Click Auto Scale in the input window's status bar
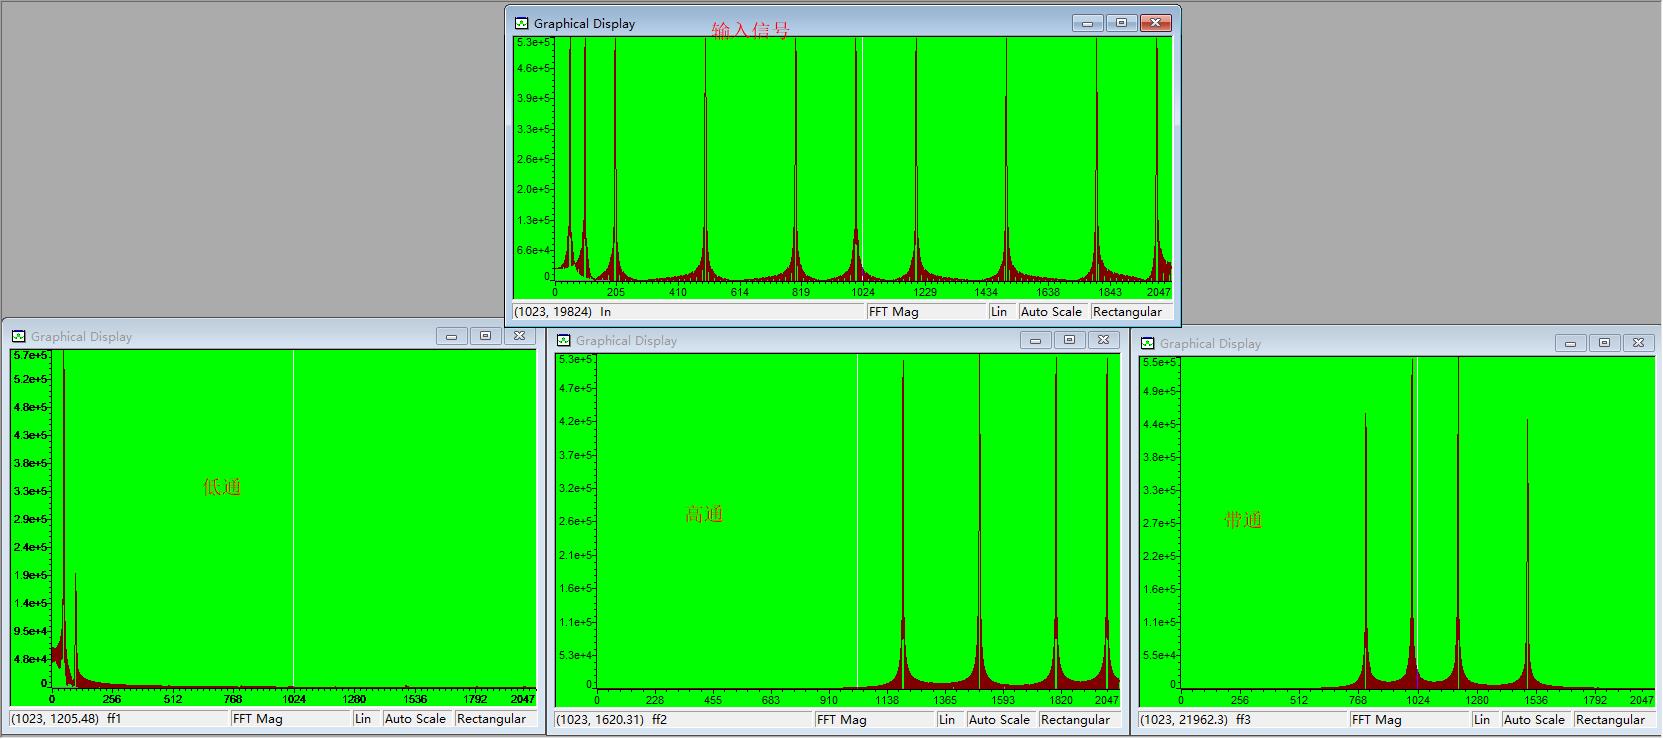The image size is (1663, 739). (1050, 312)
